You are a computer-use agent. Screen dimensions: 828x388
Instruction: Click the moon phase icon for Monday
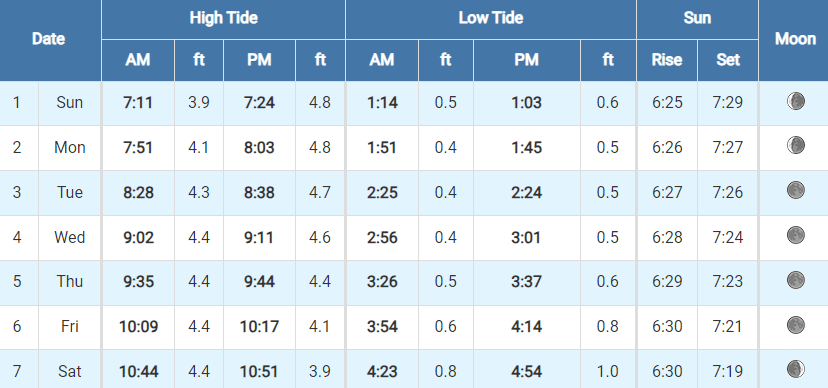coord(795,145)
